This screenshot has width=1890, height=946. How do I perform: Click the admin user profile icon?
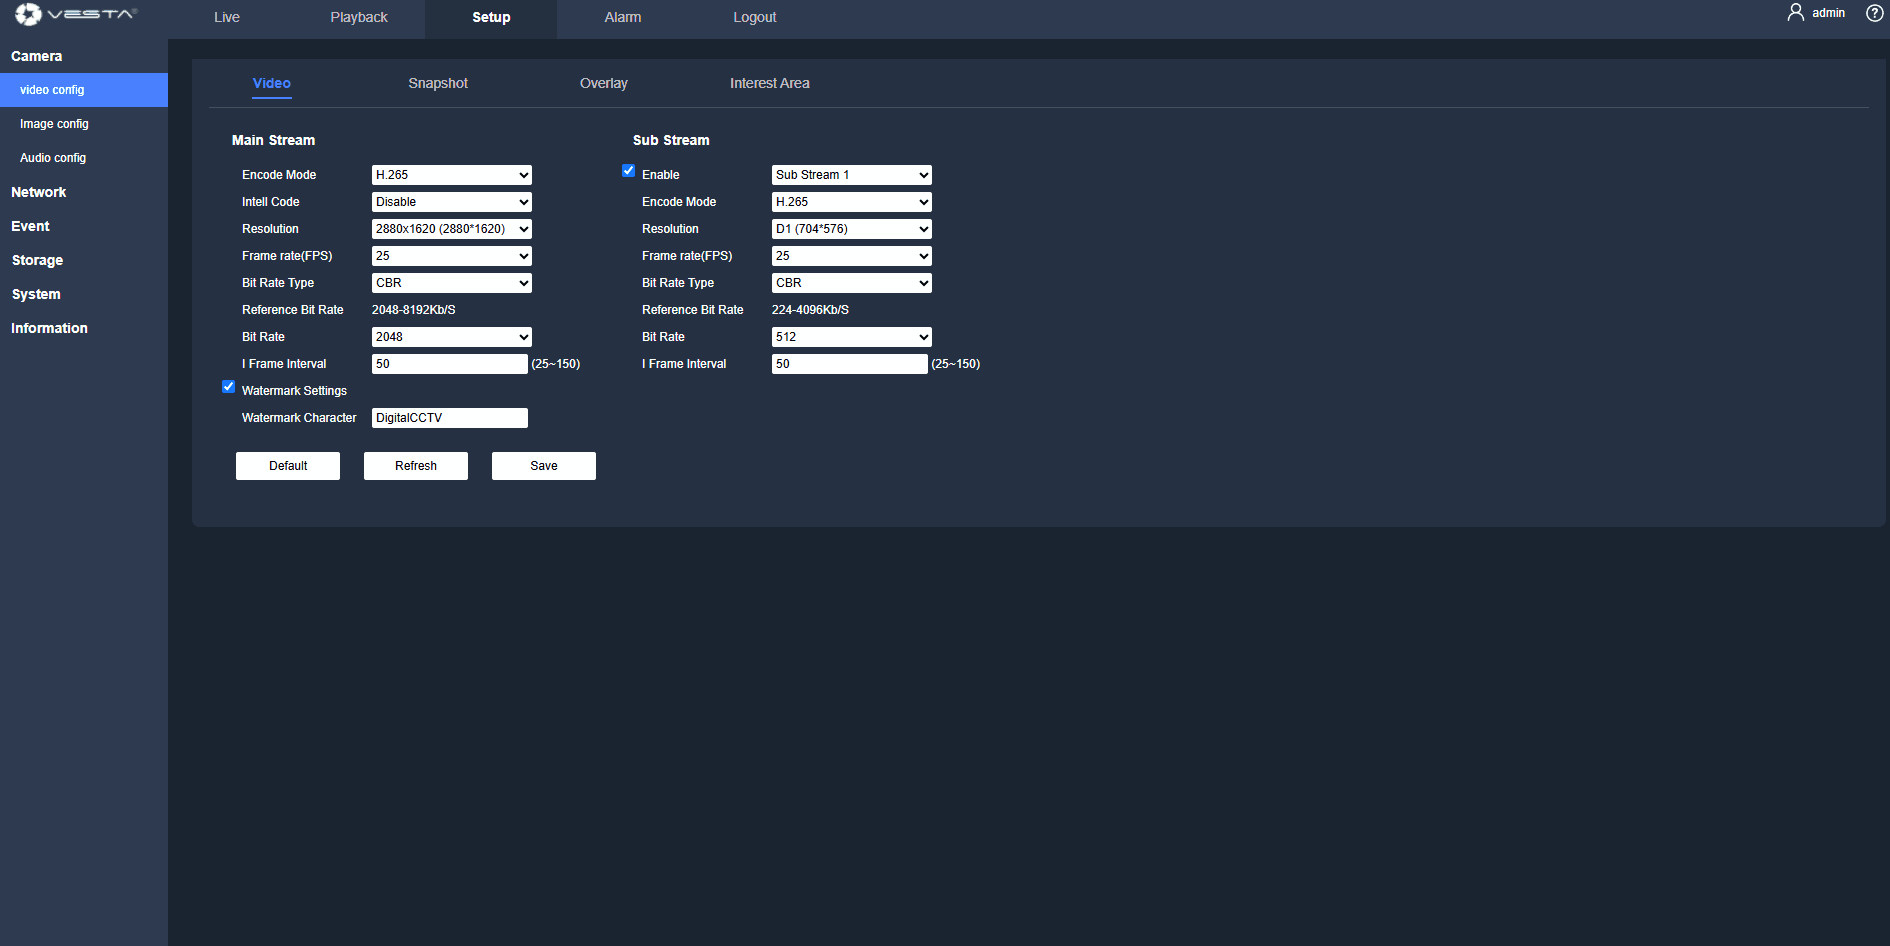click(1796, 12)
